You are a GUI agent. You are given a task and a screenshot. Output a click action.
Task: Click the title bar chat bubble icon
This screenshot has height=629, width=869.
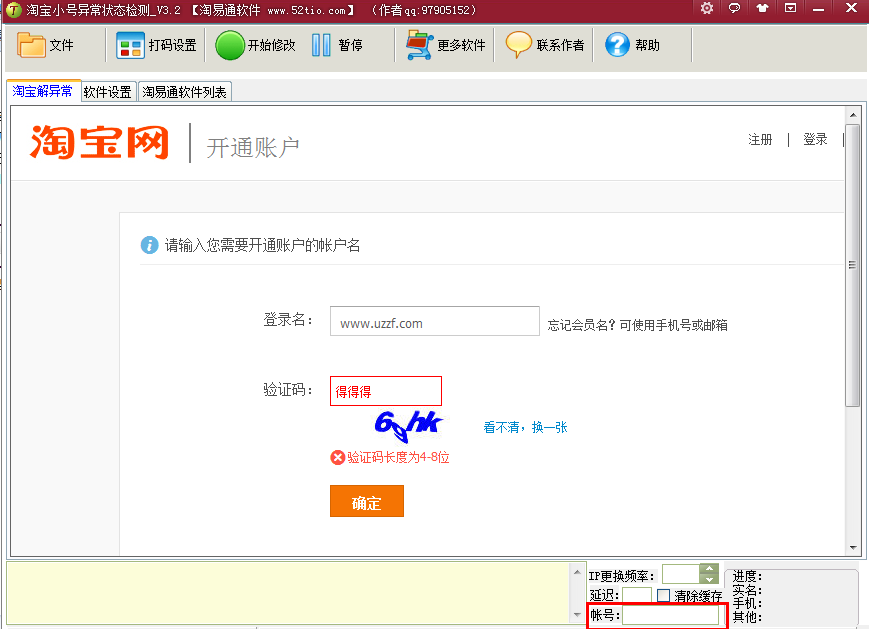click(x=734, y=8)
